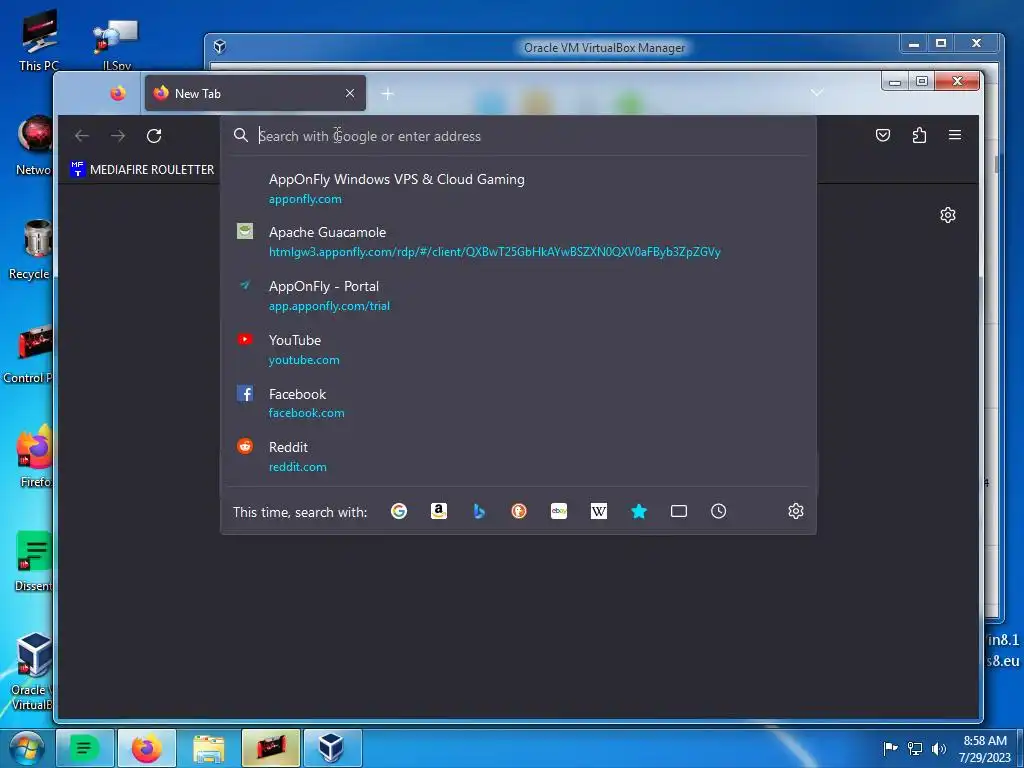Select Network desktop icon
This screenshot has height=768, width=1024.
33,145
